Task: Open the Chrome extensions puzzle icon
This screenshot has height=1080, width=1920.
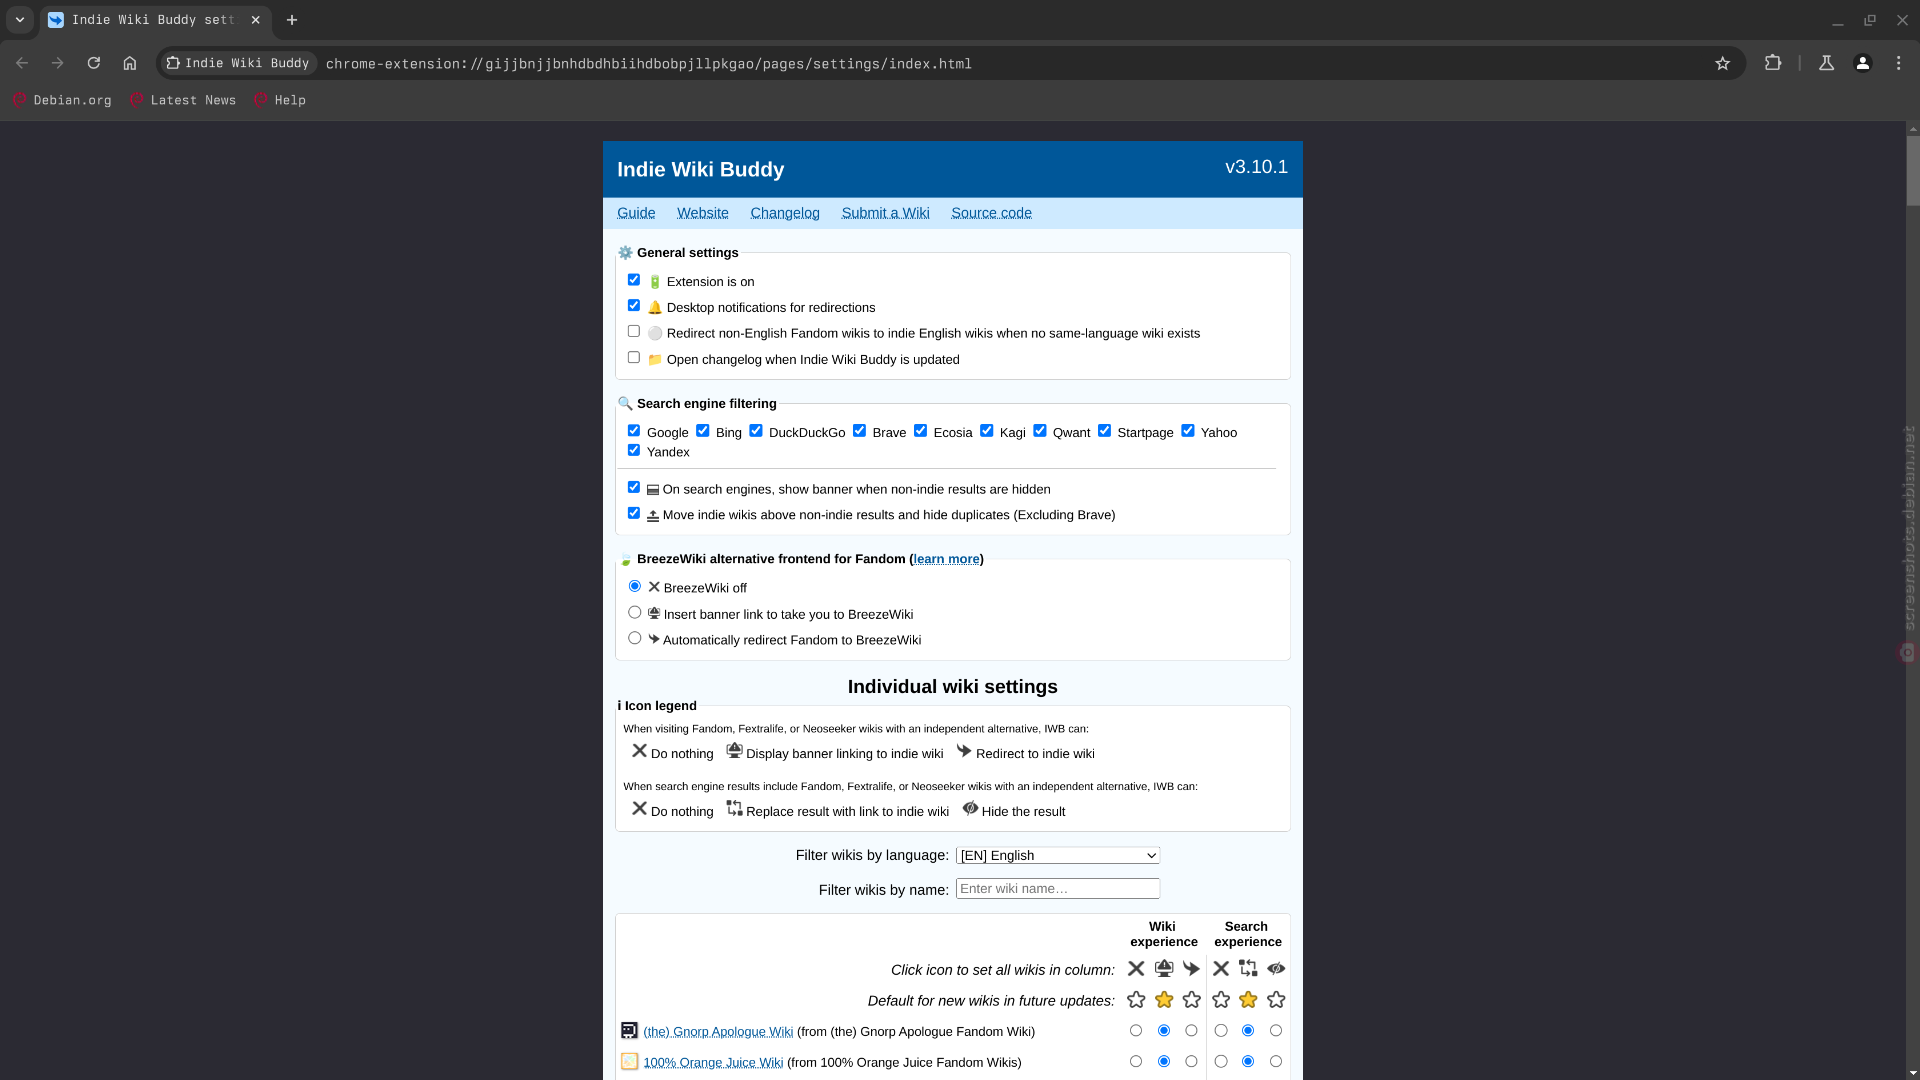Action: click(1773, 63)
